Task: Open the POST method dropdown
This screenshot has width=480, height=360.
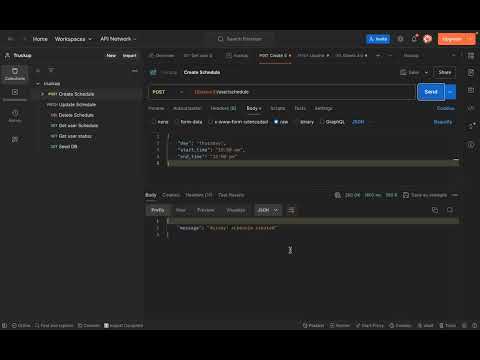Action: [x=168, y=92]
